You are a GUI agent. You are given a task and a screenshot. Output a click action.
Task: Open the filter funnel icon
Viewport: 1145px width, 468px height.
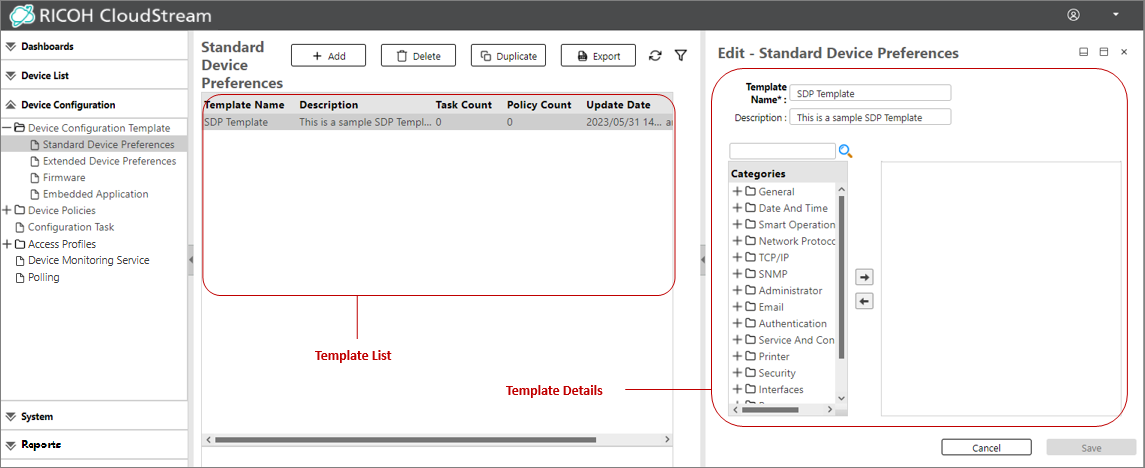681,56
